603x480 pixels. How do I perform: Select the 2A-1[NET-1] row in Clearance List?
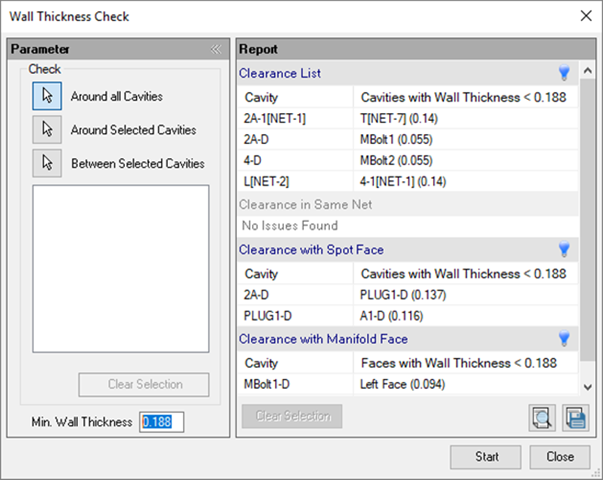[298, 116]
